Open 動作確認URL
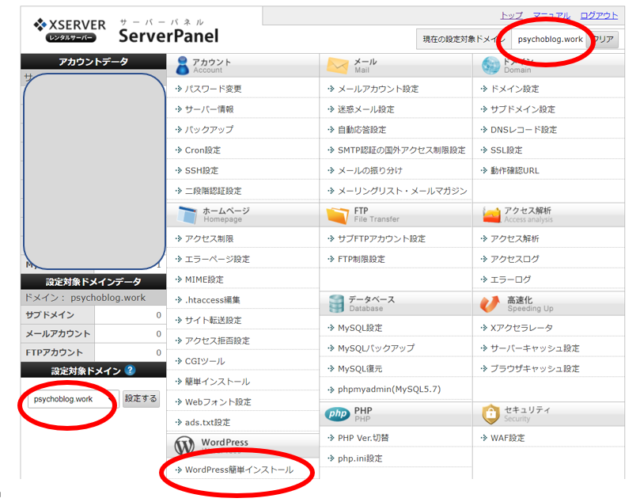The width and height of the screenshot is (640, 502). (x=514, y=171)
